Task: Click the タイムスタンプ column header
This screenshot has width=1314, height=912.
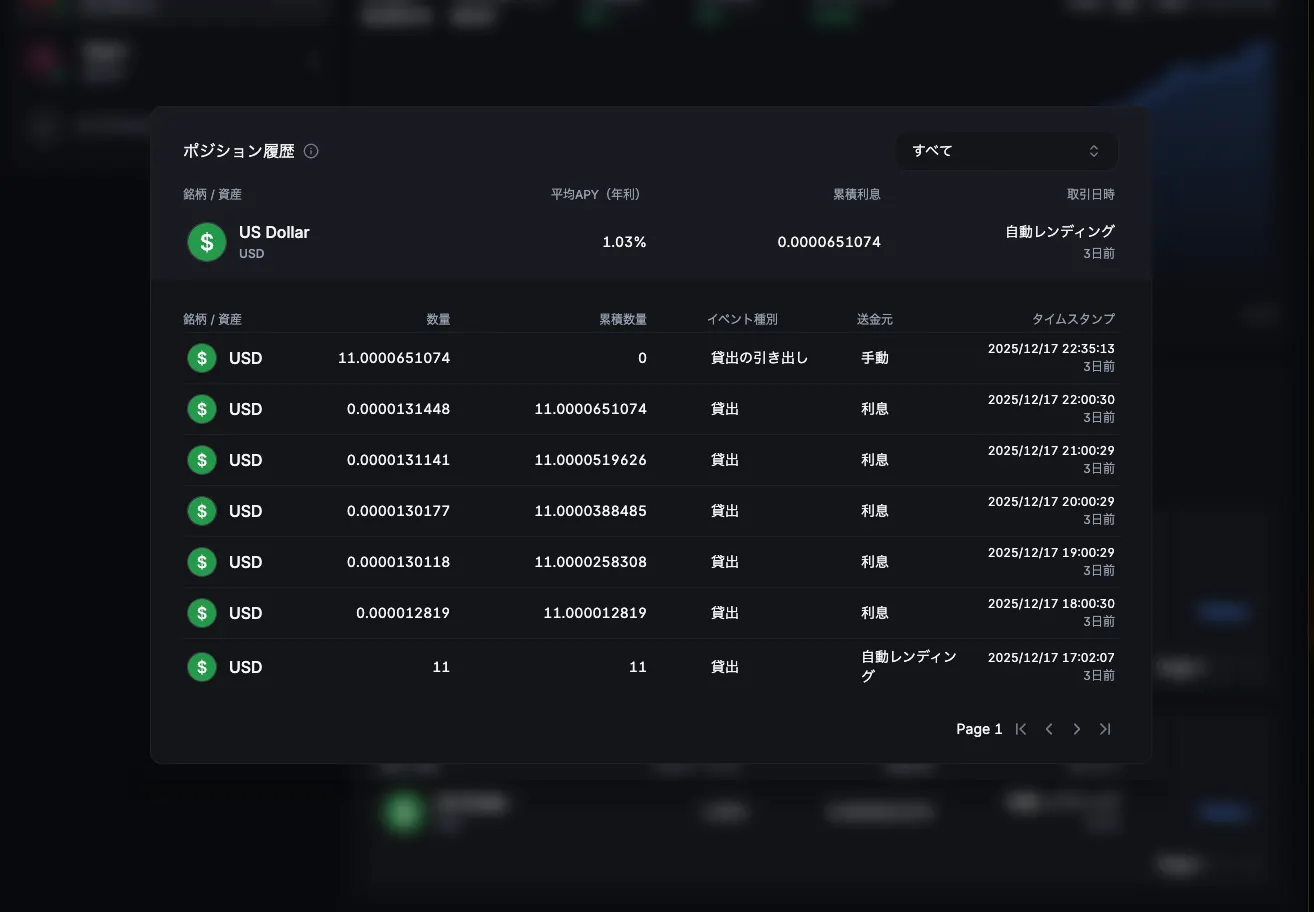Action: click(x=1073, y=319)
